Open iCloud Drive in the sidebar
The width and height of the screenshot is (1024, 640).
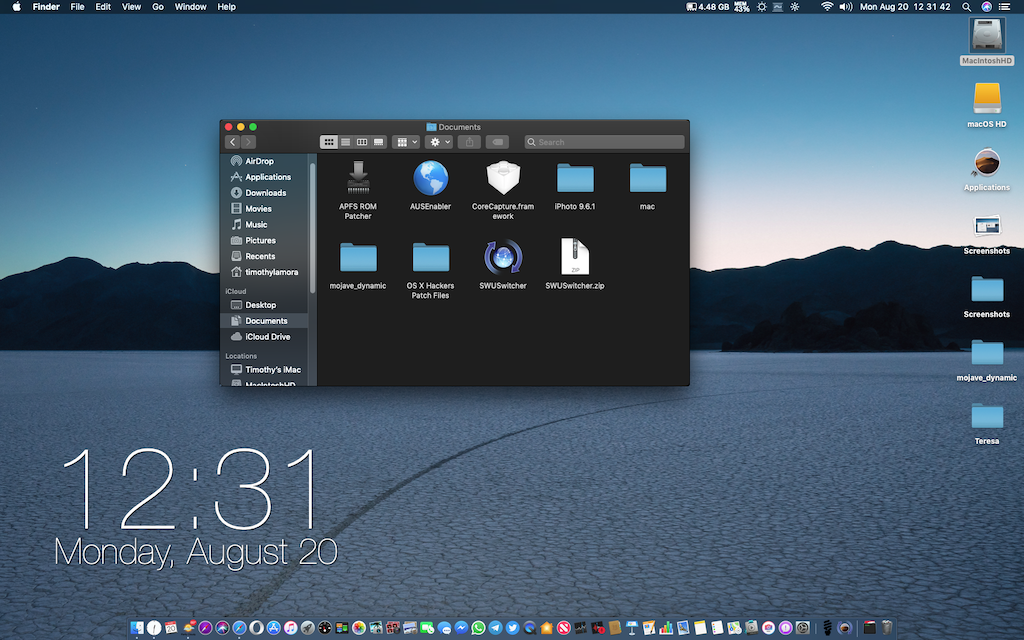[265, 337]
